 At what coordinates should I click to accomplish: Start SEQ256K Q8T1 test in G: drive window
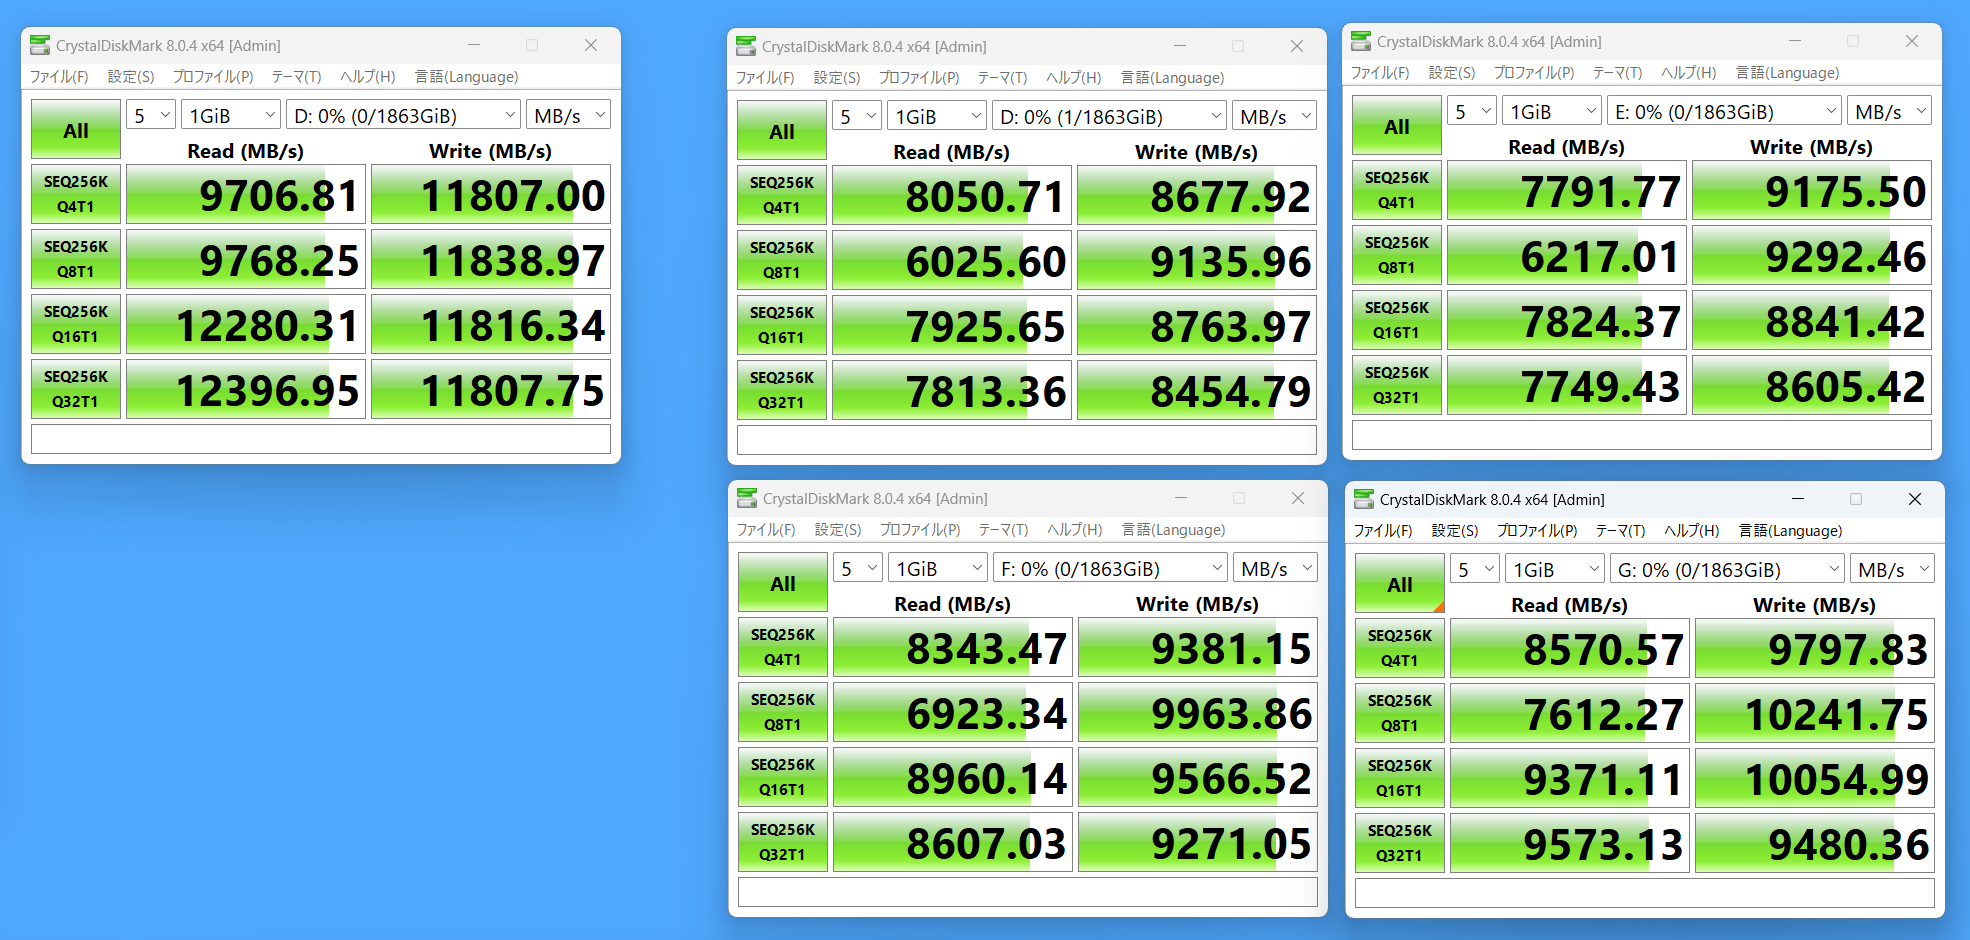(x=1400, y=713)
